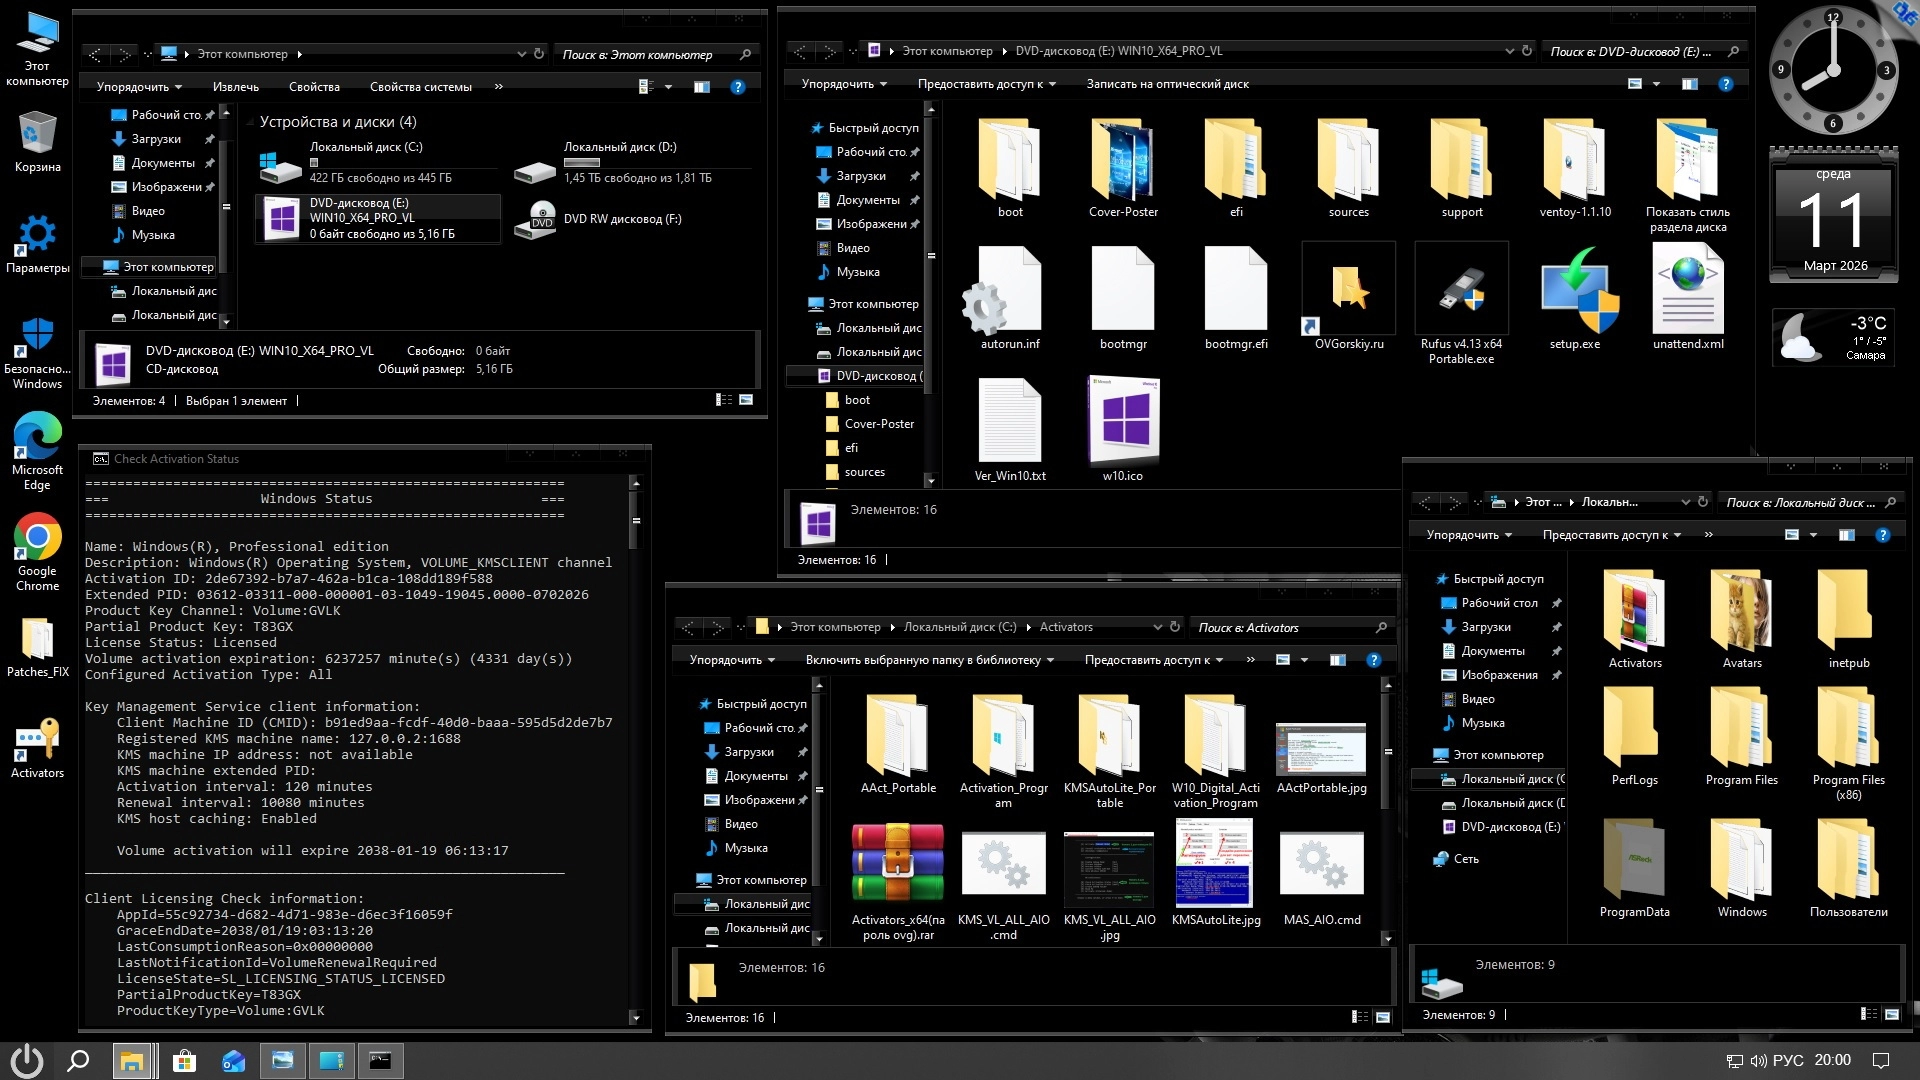The image size is (1920, 1080).
Task: Switch Activators window to large icons view
Action: coord(1383,1017)
